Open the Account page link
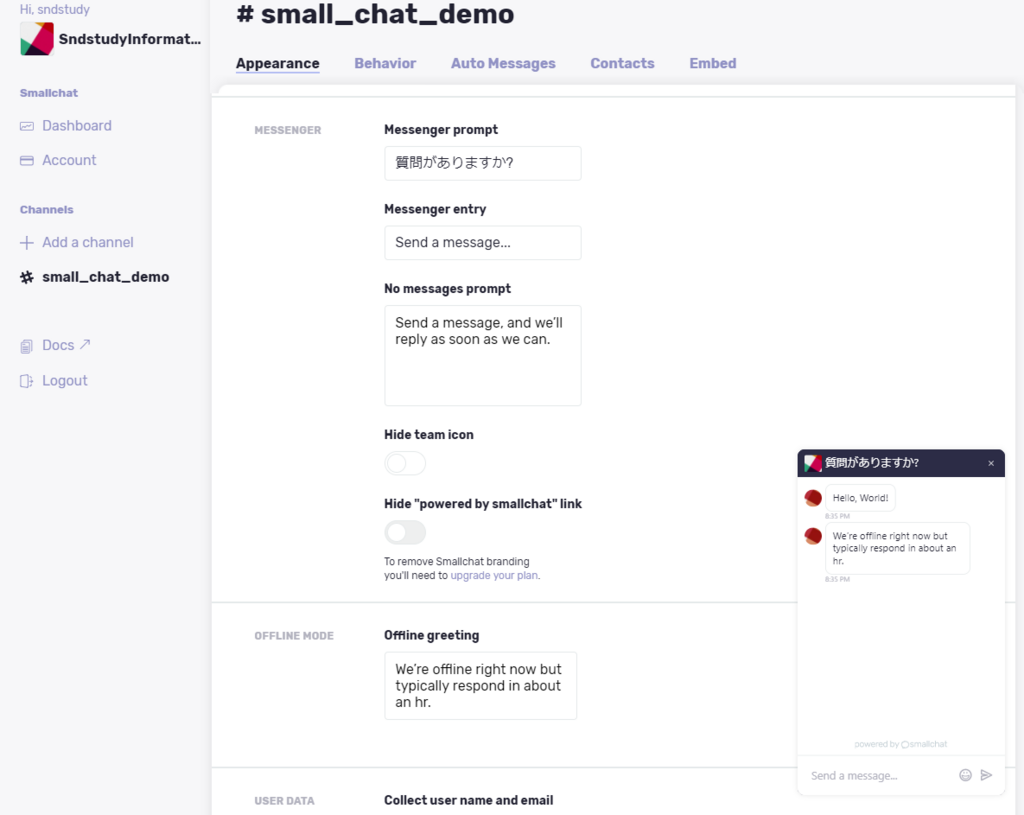Viewport: 1024px width, 815px height. [x=69, y=160]
